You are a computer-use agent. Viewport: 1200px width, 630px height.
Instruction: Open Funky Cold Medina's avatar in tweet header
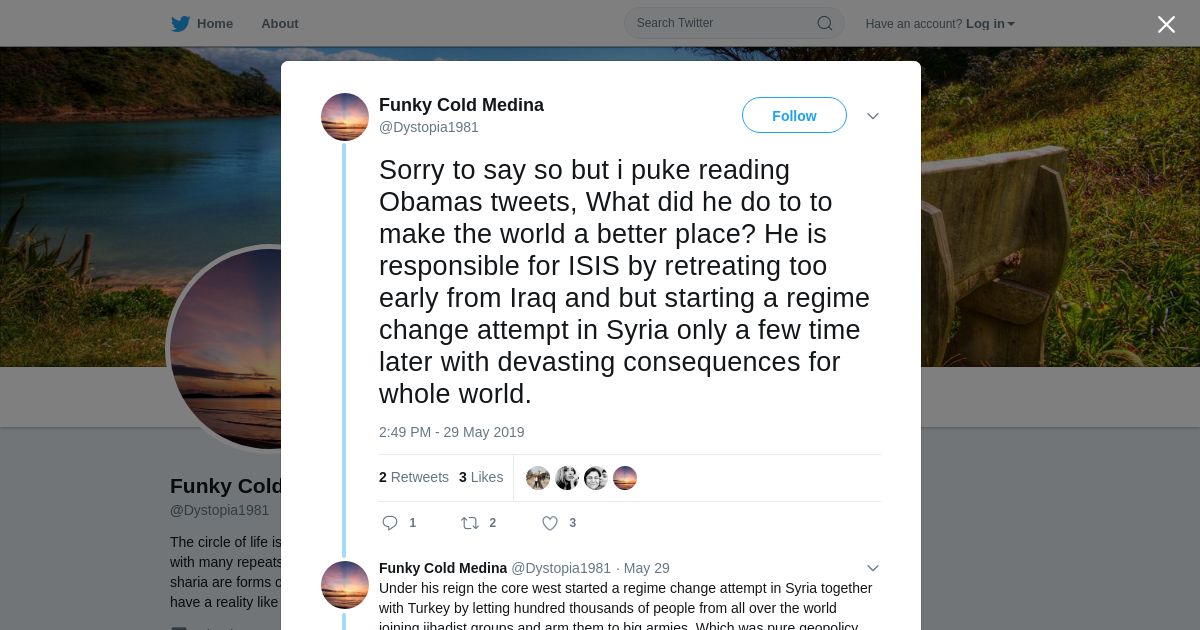(345, 117)
